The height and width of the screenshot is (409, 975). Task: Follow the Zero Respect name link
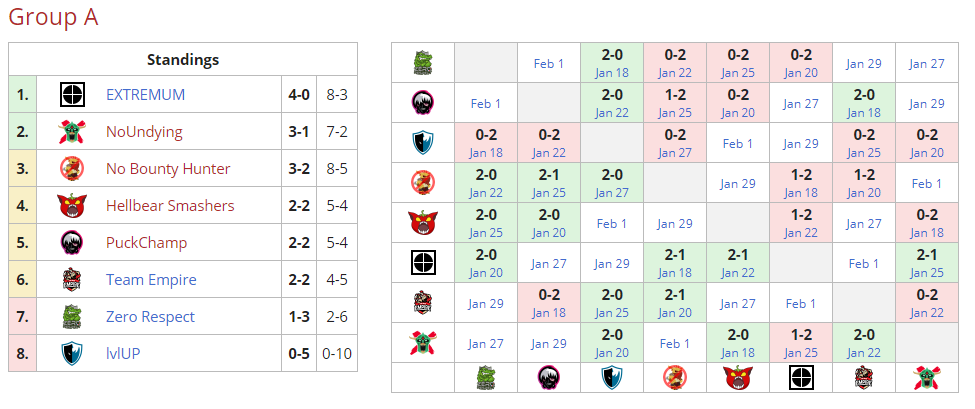[151, 317]
